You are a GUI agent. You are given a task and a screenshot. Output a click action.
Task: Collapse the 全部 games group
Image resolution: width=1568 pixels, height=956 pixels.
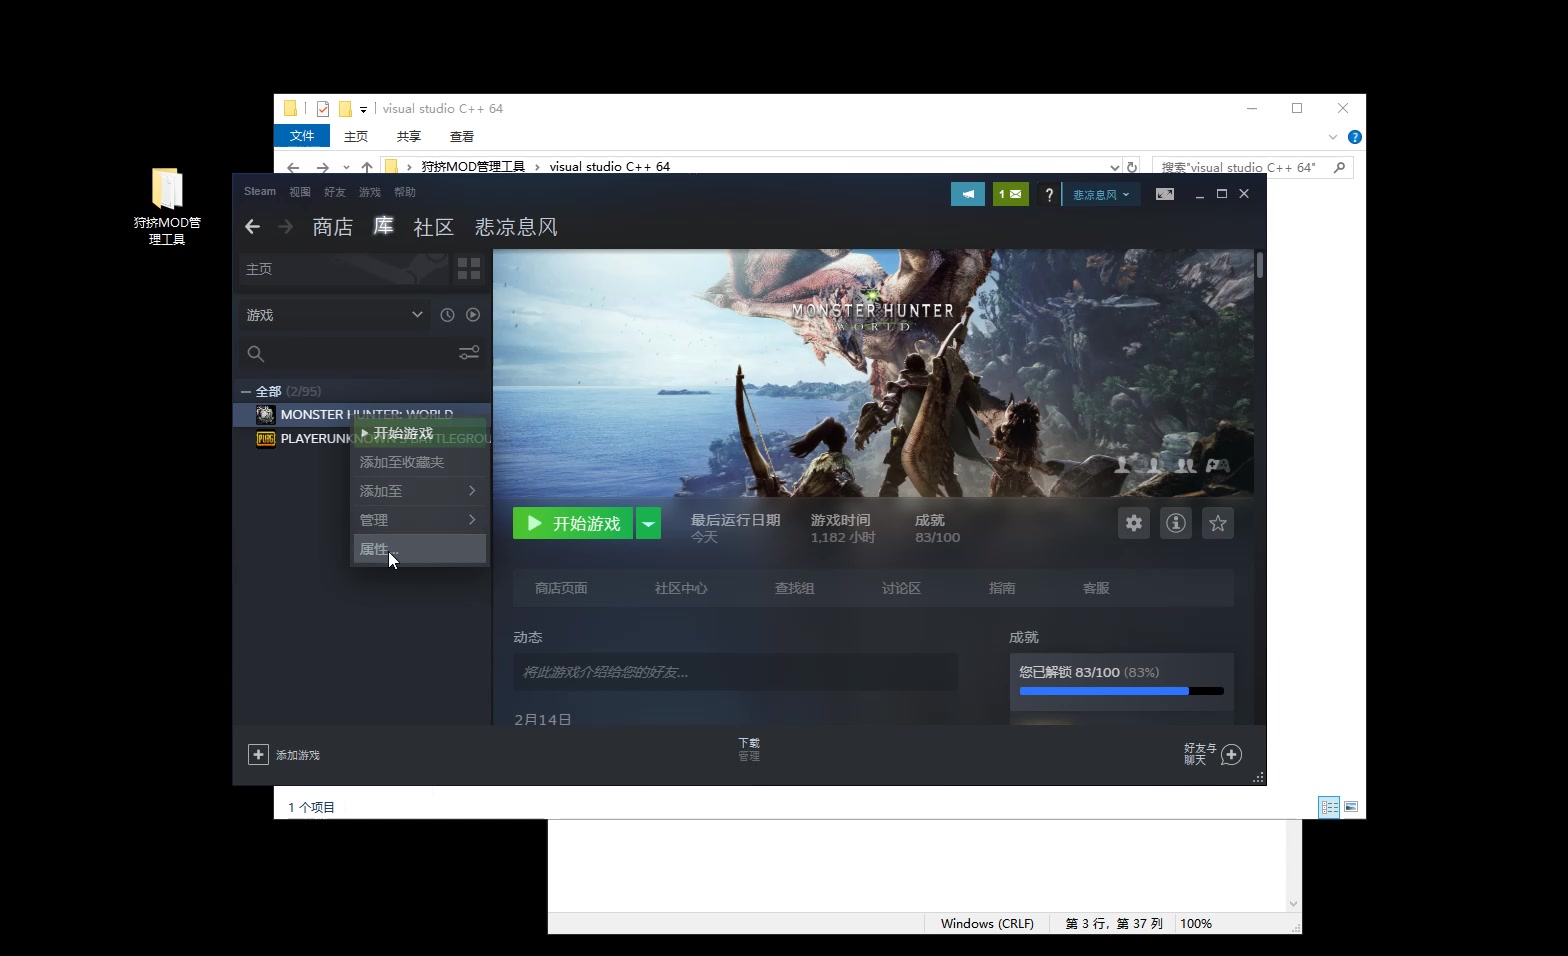tap(246, 391)
